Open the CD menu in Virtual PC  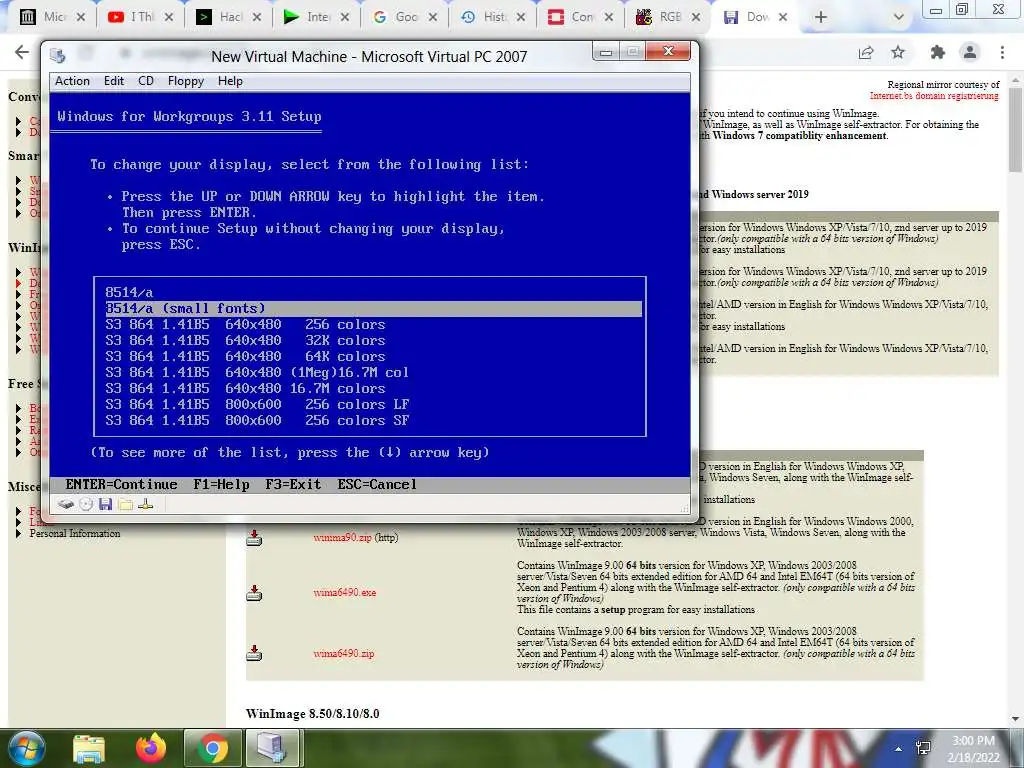(x=146, y=81)
